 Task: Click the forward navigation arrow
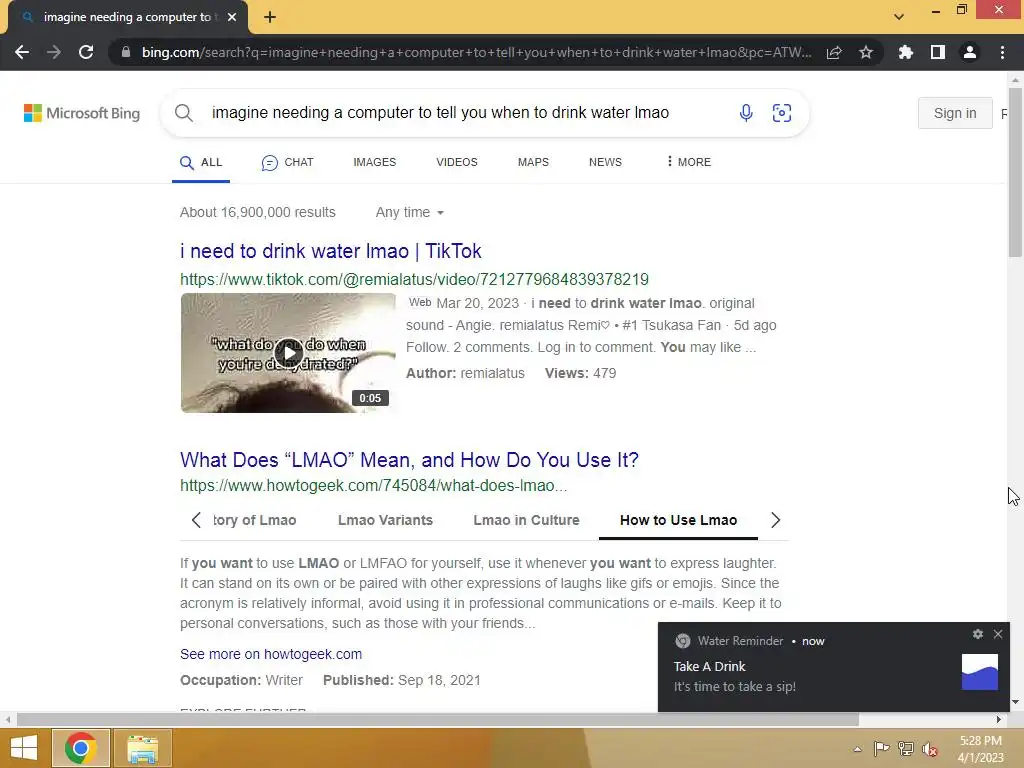pos(54,52)
